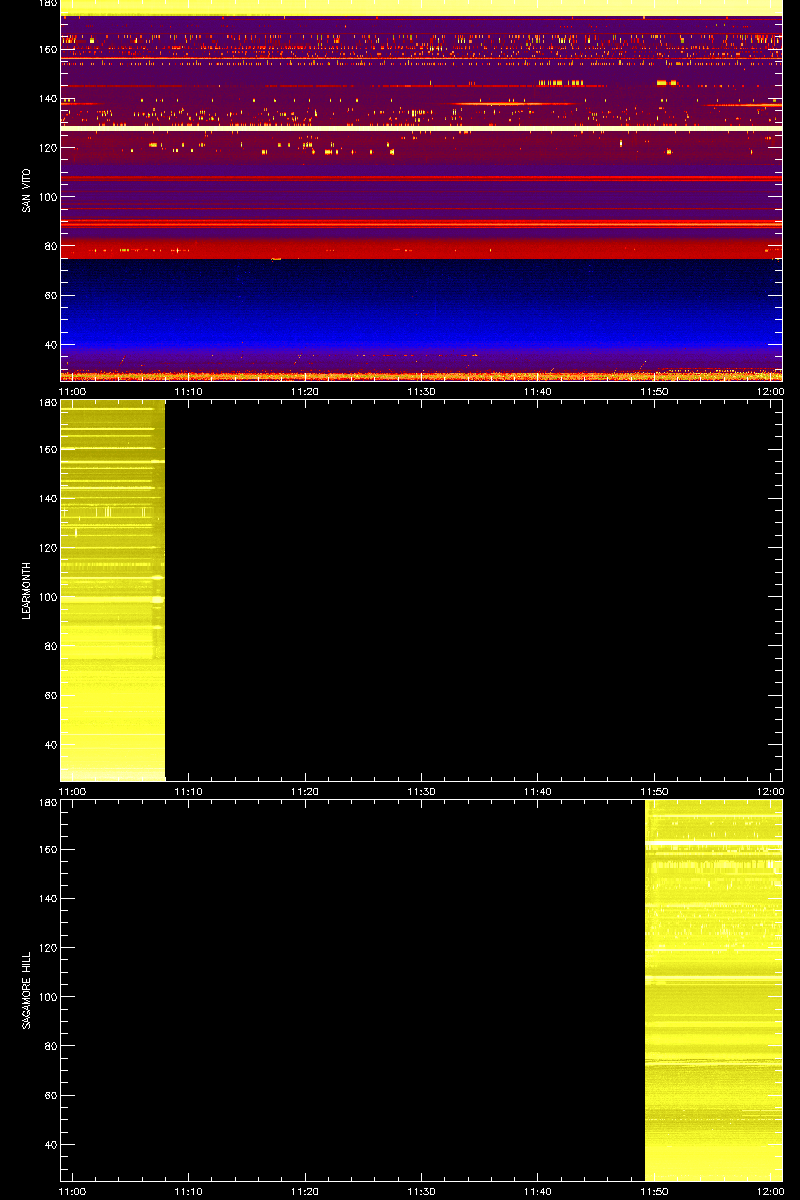This screenshot has width=800, height=1200.
Task: Click the LEARMONTH axis label
Action: [x=26, y=590]
